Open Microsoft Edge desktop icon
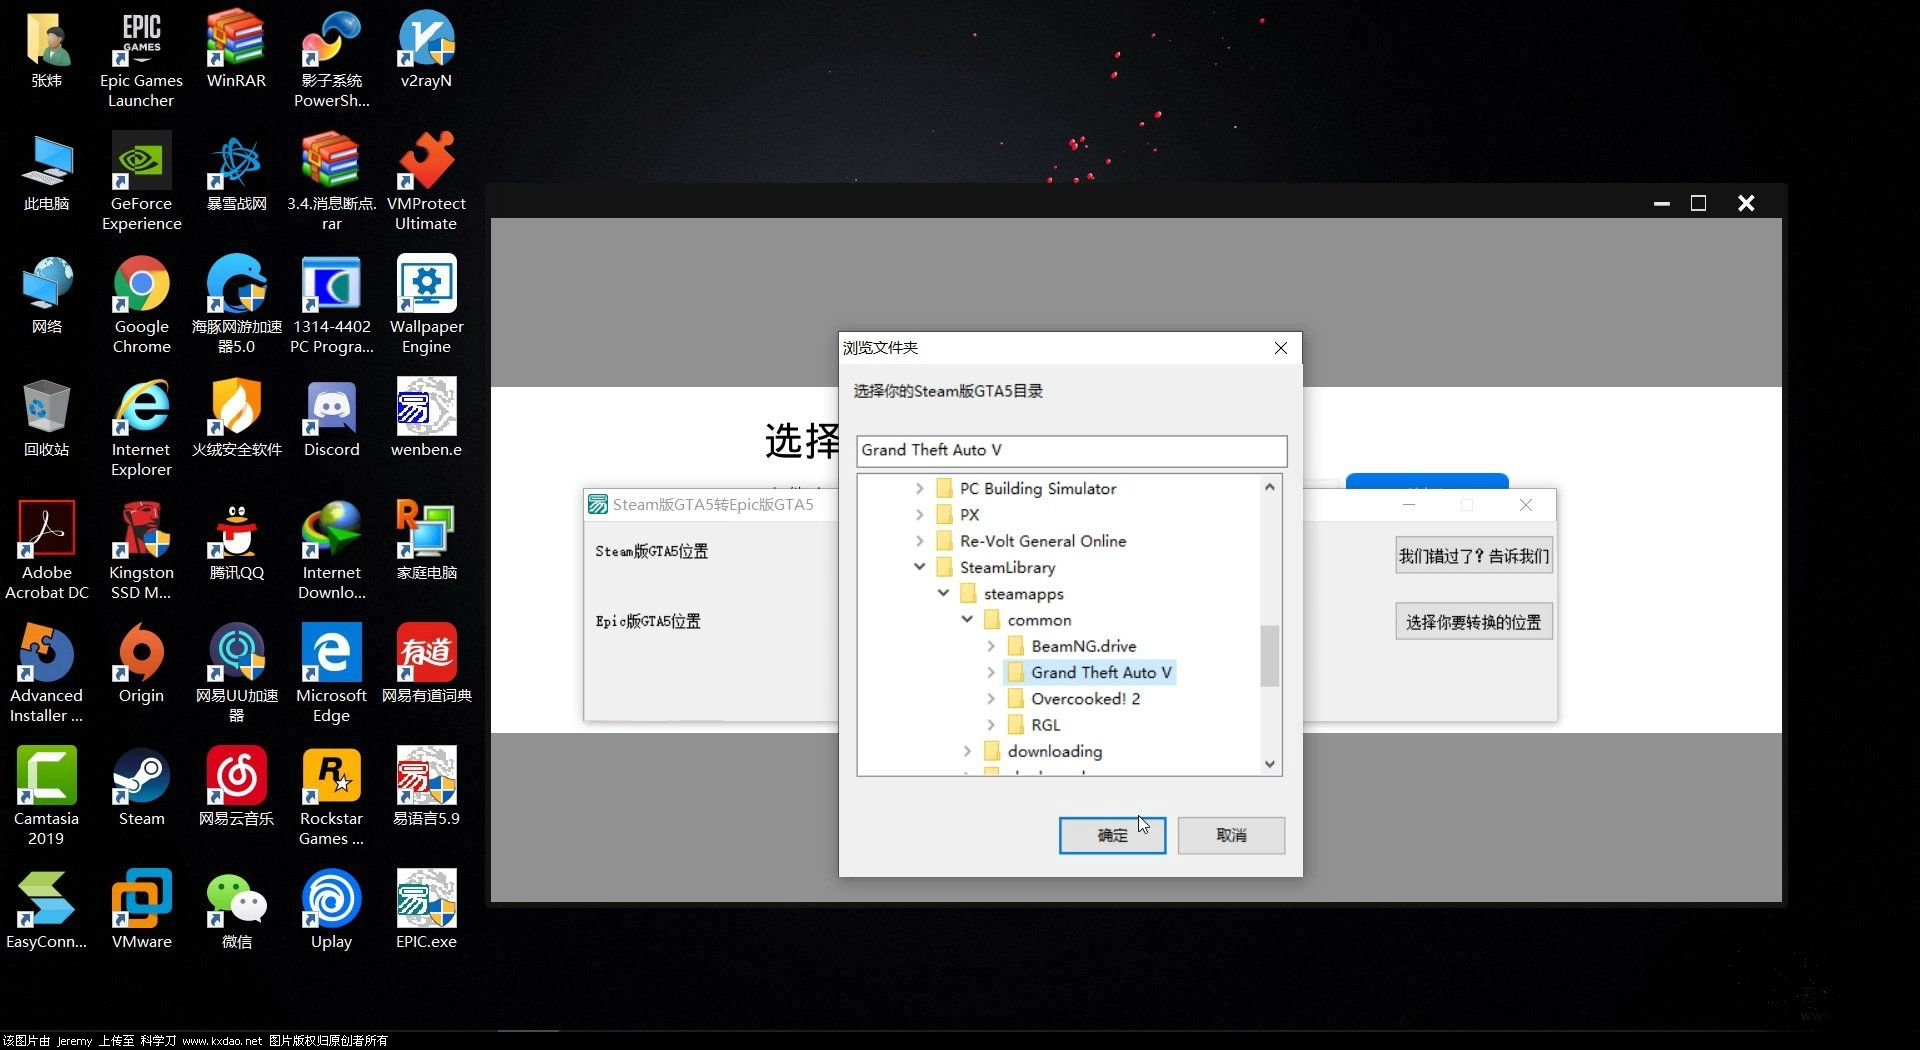Viewport: 1920px width, 1050px height. (331, 674)
